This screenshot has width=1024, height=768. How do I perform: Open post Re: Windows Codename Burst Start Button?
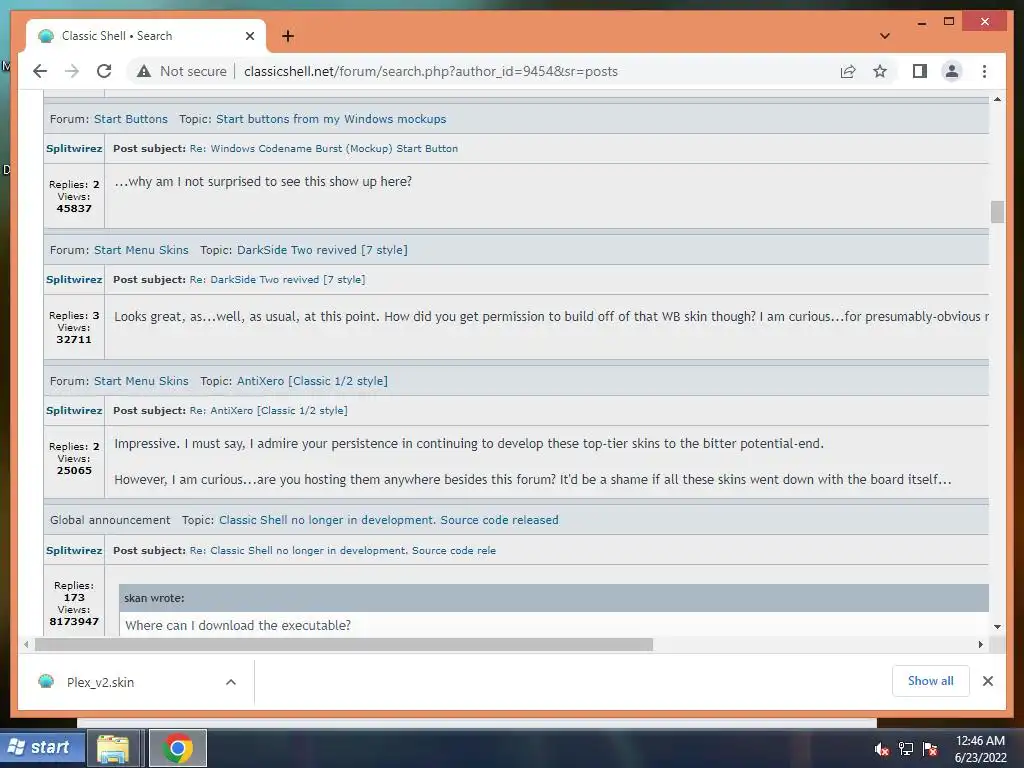coord(323,148)
